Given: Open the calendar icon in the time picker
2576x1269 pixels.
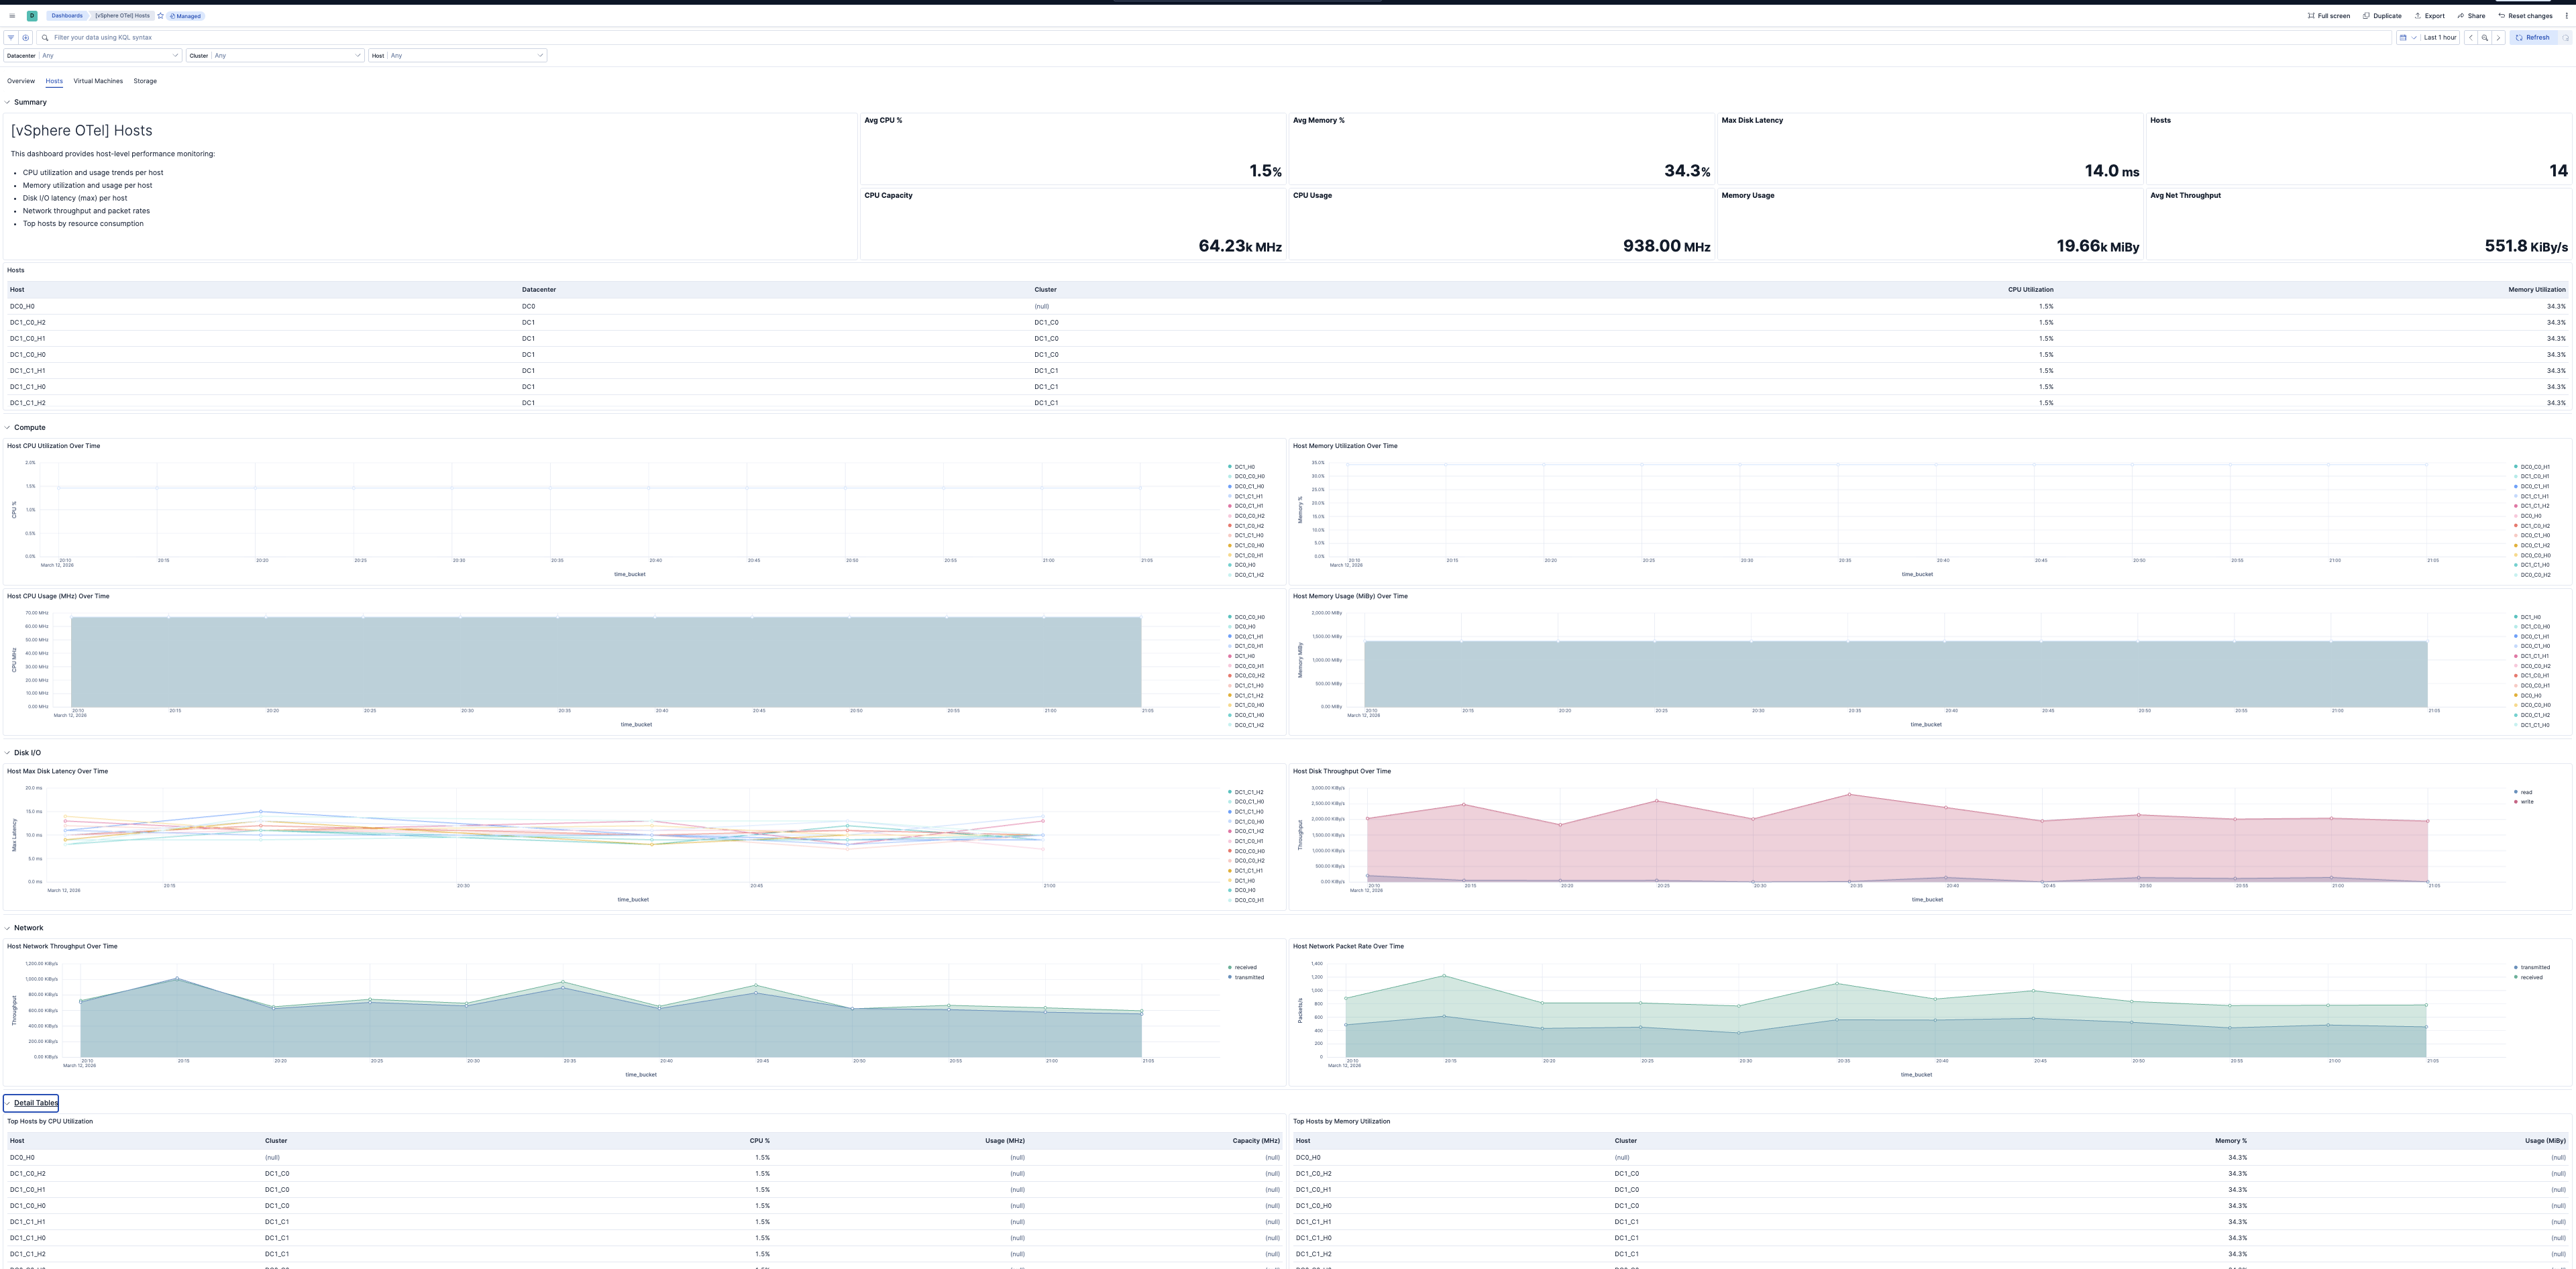Looking at the screenshot, I should (x=2403, y=38).
